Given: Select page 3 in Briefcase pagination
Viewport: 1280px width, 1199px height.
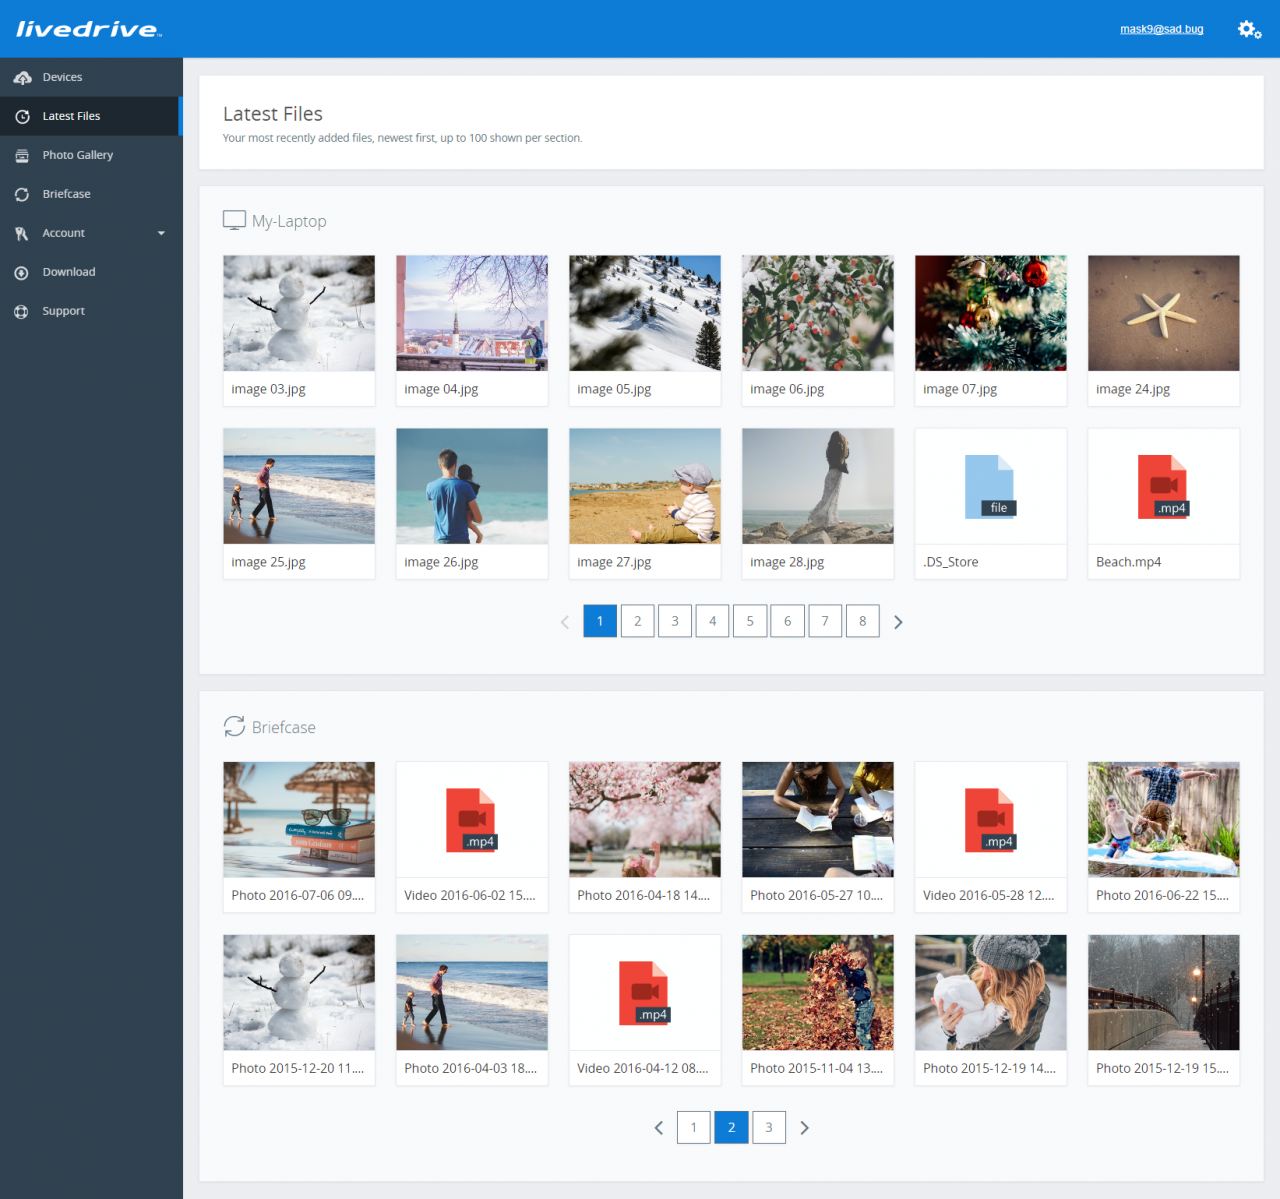Looking at the screenshot, I should [x=769, y=1127].
